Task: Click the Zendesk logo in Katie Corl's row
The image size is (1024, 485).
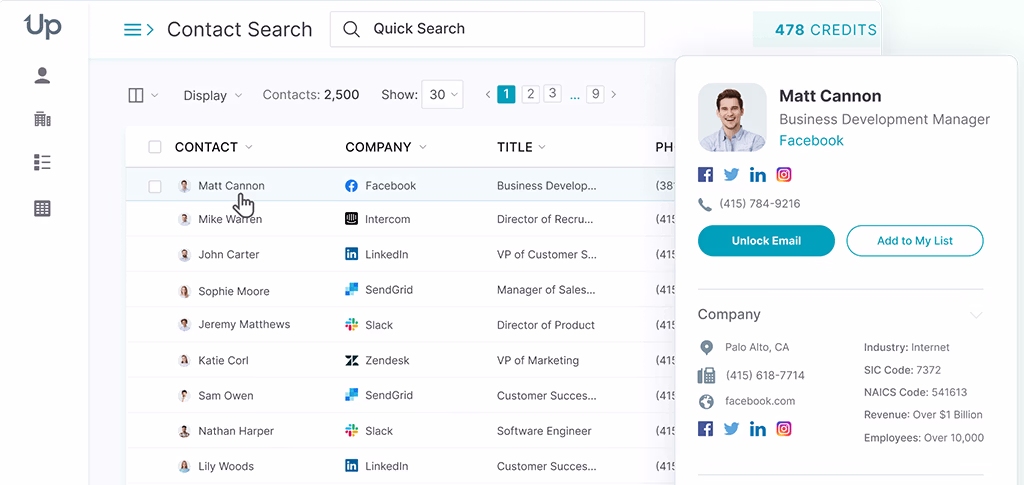Action: point(351,360)
